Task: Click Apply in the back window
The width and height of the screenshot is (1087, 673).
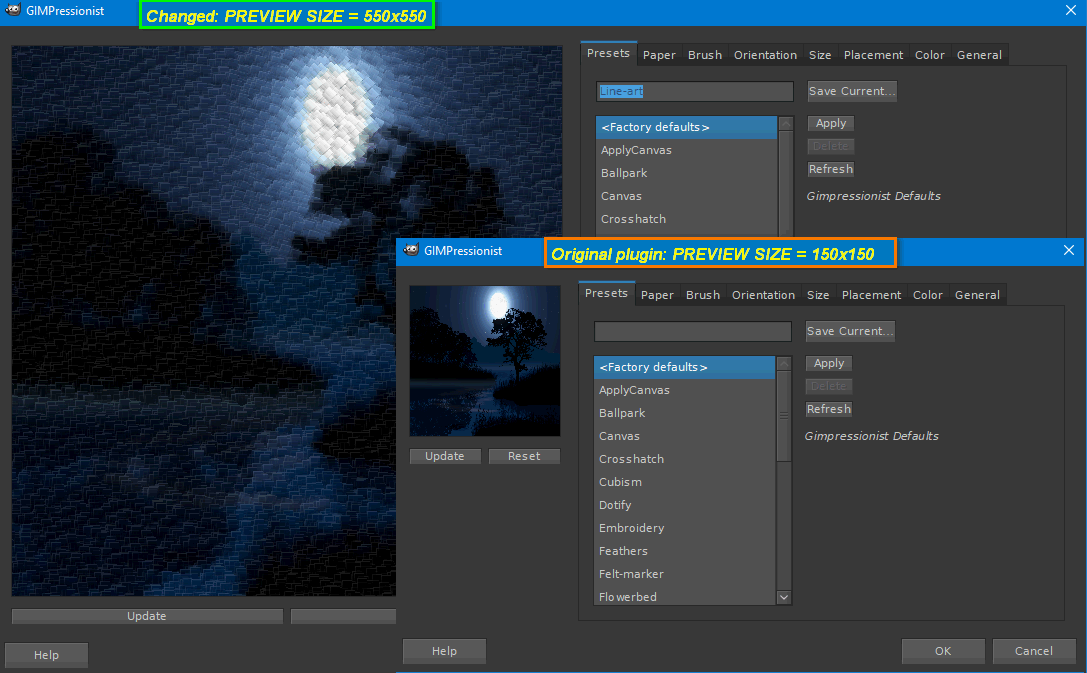Action: coord(831,123)
